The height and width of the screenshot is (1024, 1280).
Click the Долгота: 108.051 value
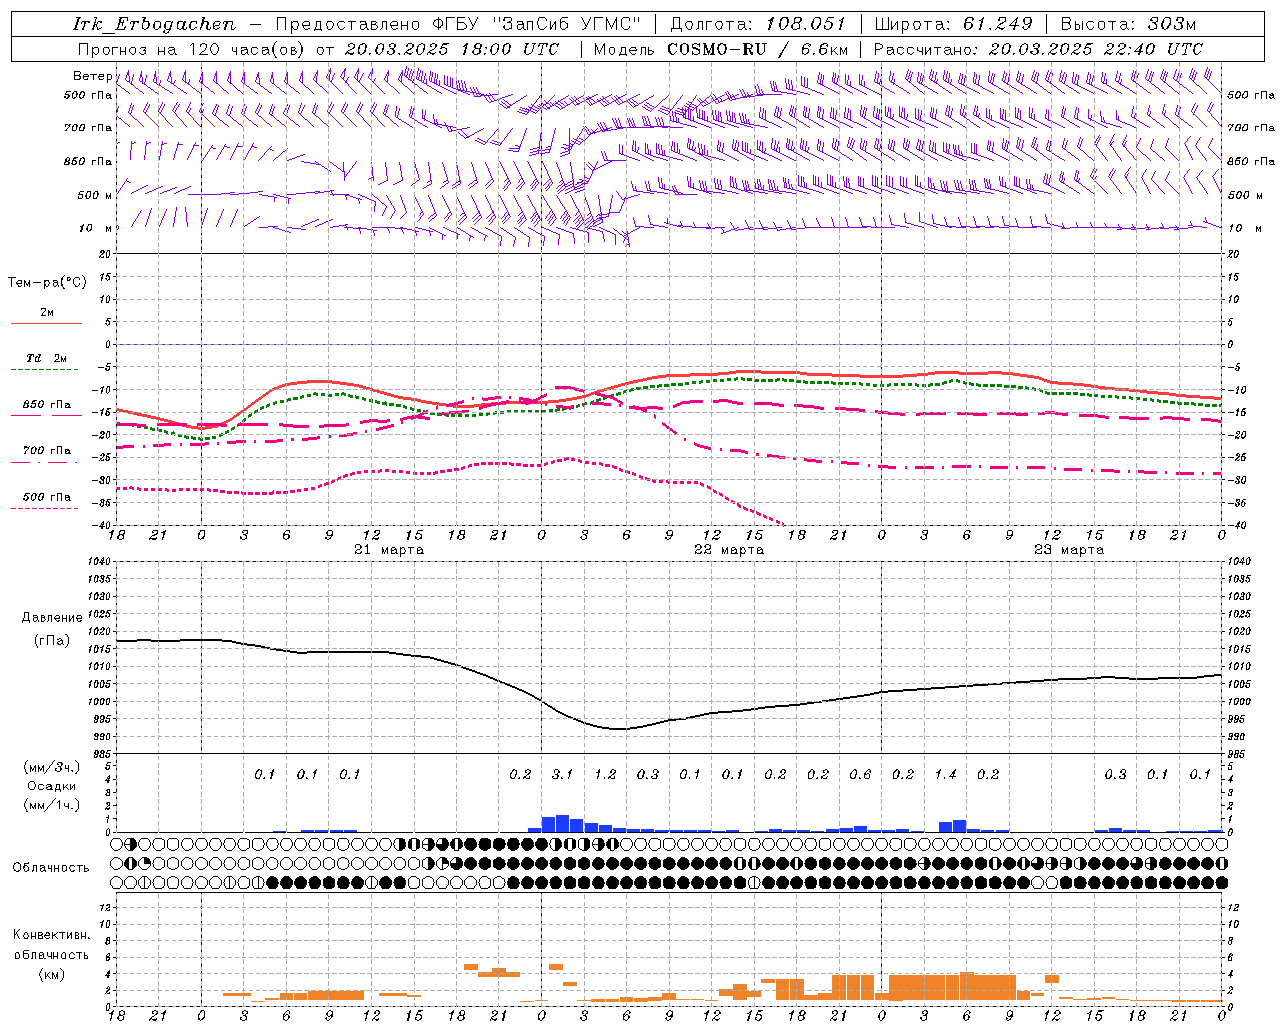click(758, 23)
